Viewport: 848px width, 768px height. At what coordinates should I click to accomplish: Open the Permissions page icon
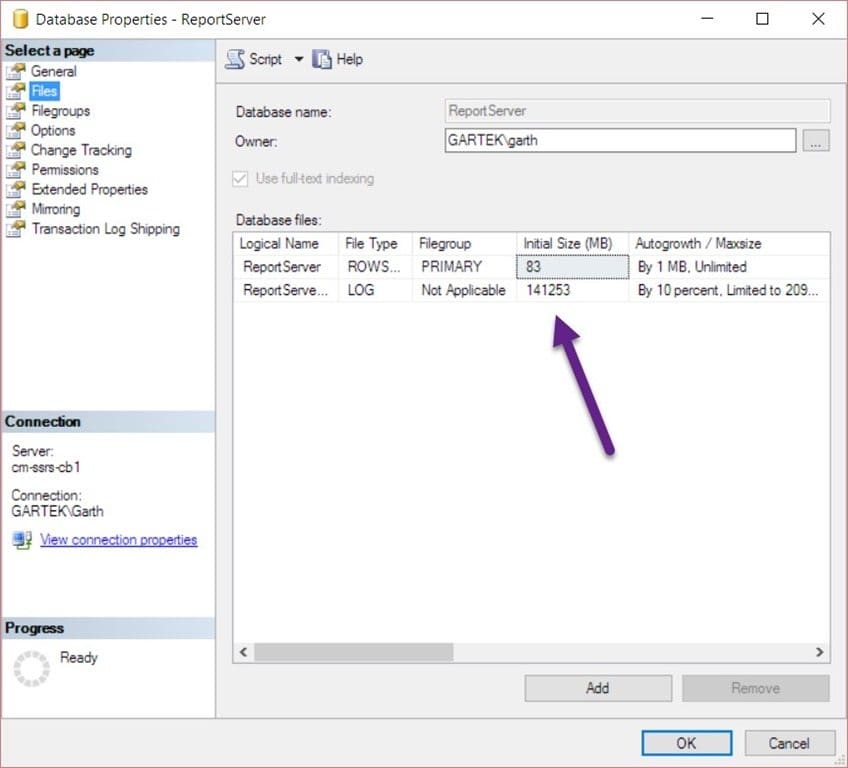click(x=16, y=170)
